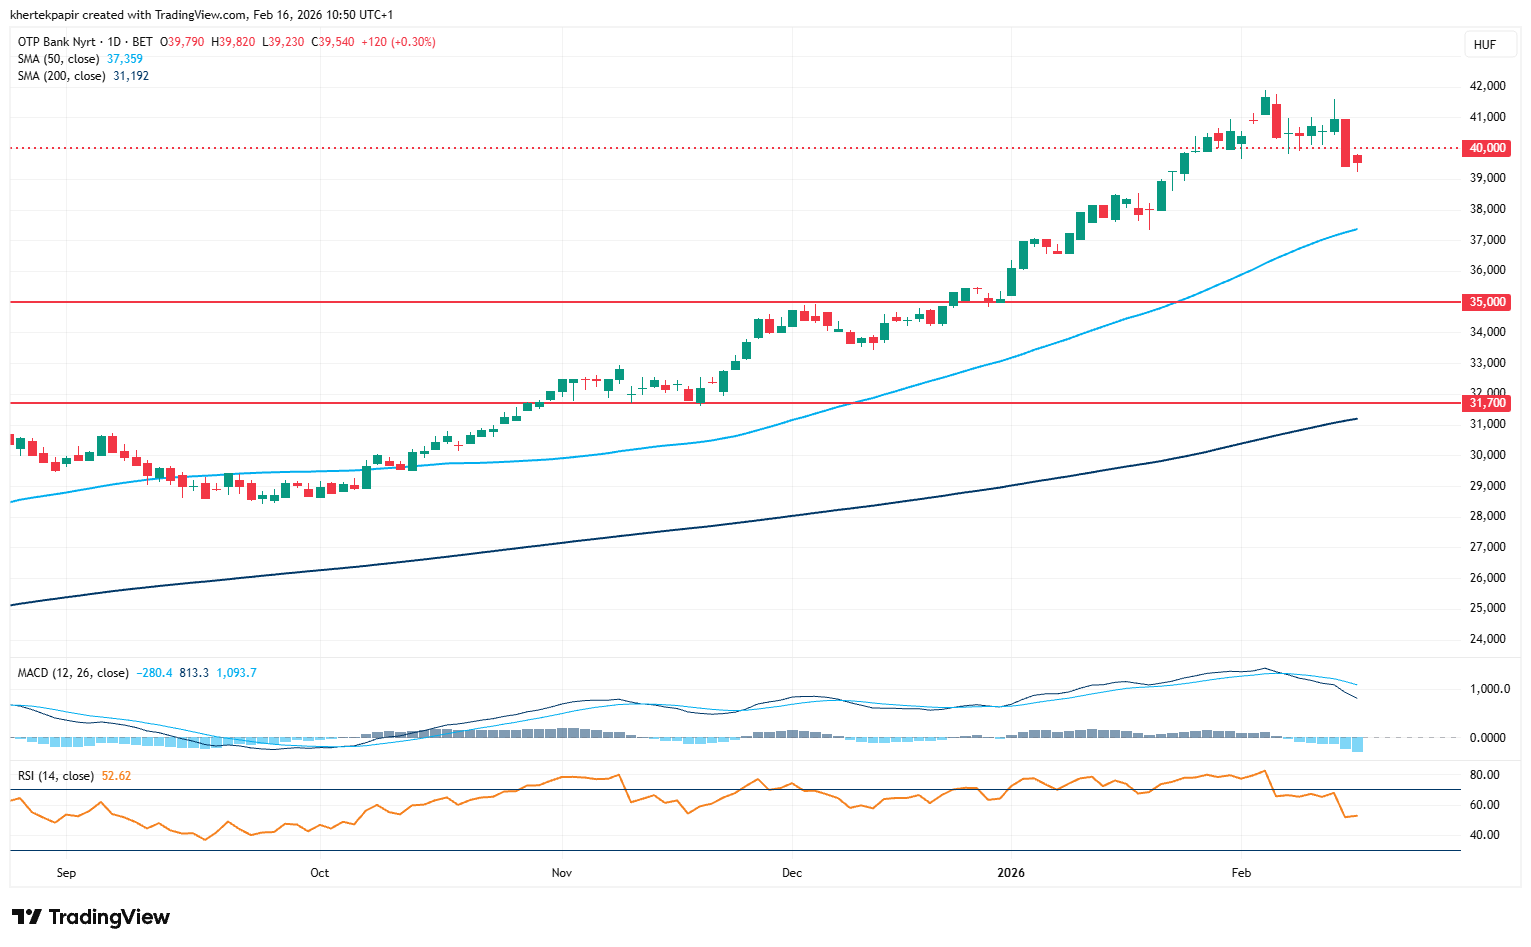This screenshot has width=1531, height=947.
Task: Click the RSI (14, close) indicator label
Action: pos(56,776)
